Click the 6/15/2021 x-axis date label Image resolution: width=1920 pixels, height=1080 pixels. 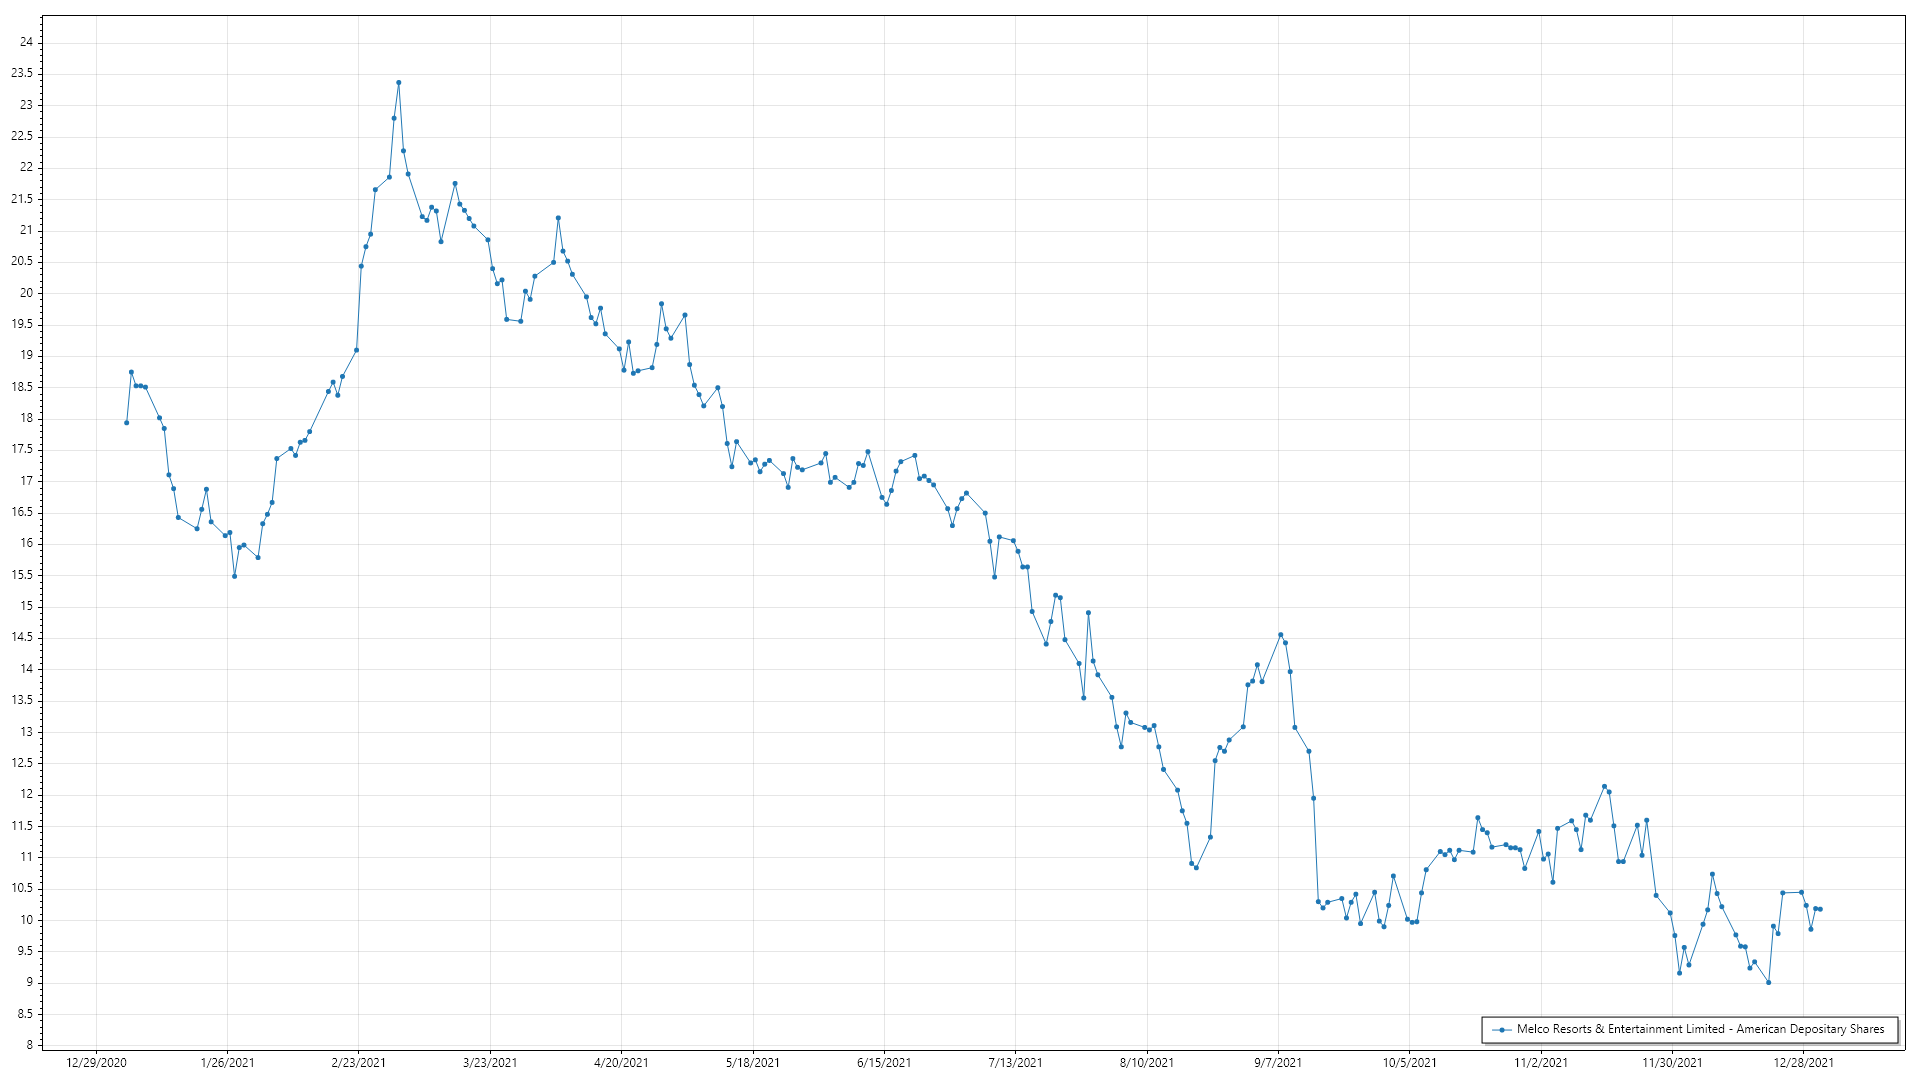pos(884,1062)
